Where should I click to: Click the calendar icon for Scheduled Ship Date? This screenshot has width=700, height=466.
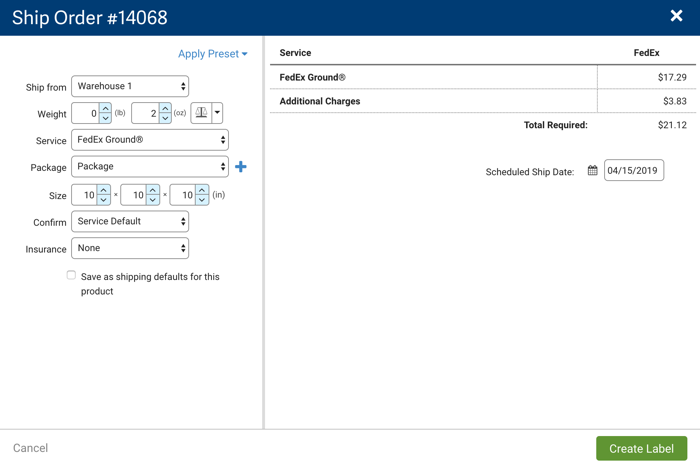pyautogui.click(x=592, y=170)
